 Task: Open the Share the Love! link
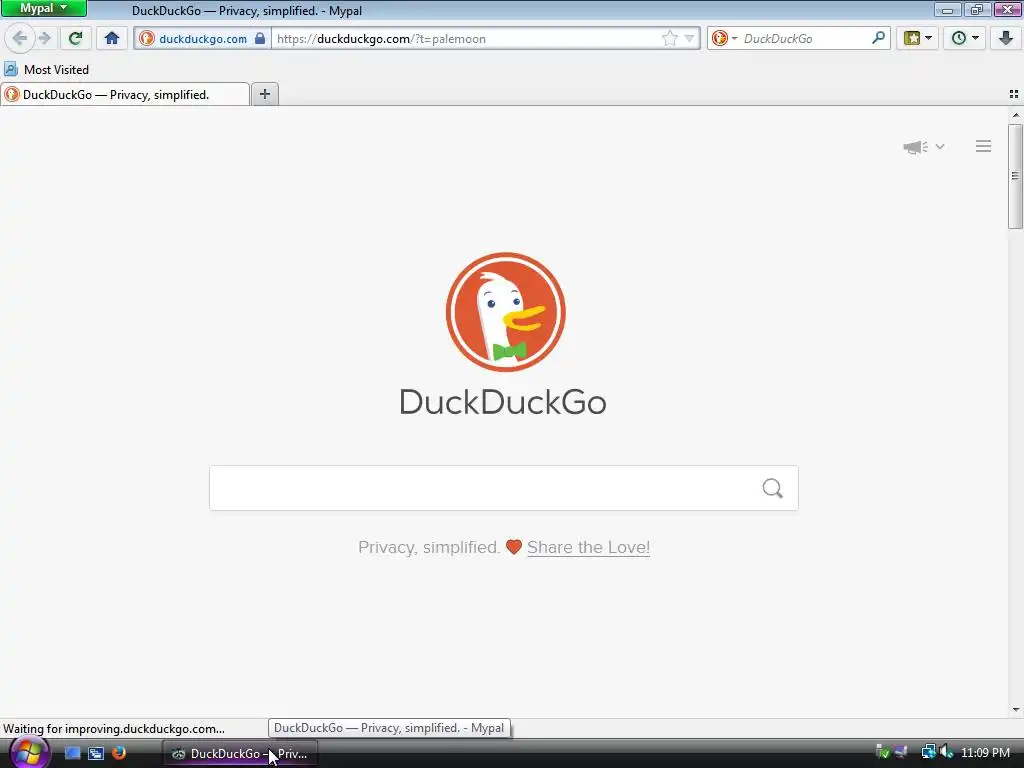tap(588, 547)
